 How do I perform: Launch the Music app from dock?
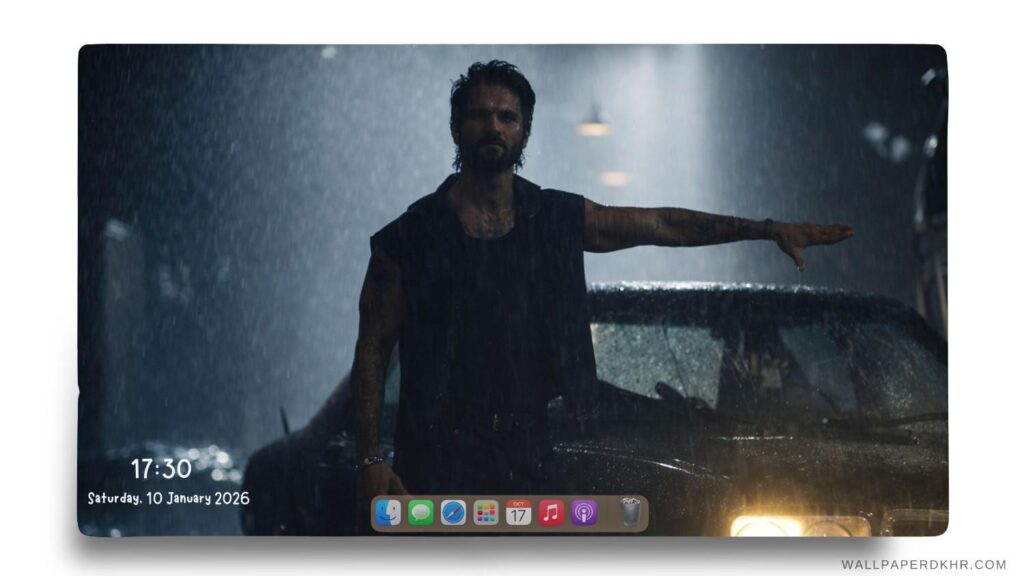pyautogui.click(x=551, y=513)
